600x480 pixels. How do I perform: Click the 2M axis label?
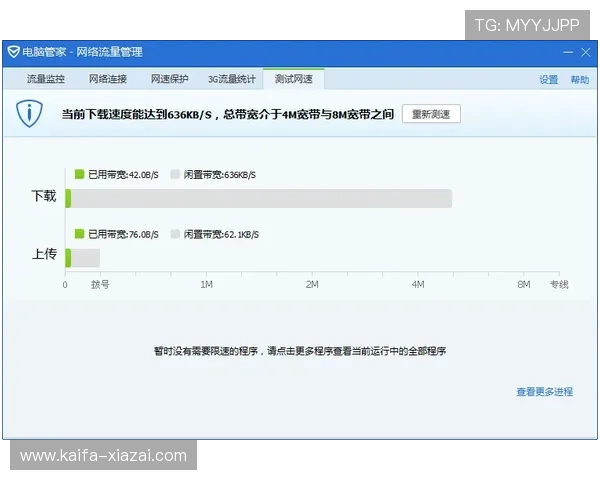[x=312, y=285]
